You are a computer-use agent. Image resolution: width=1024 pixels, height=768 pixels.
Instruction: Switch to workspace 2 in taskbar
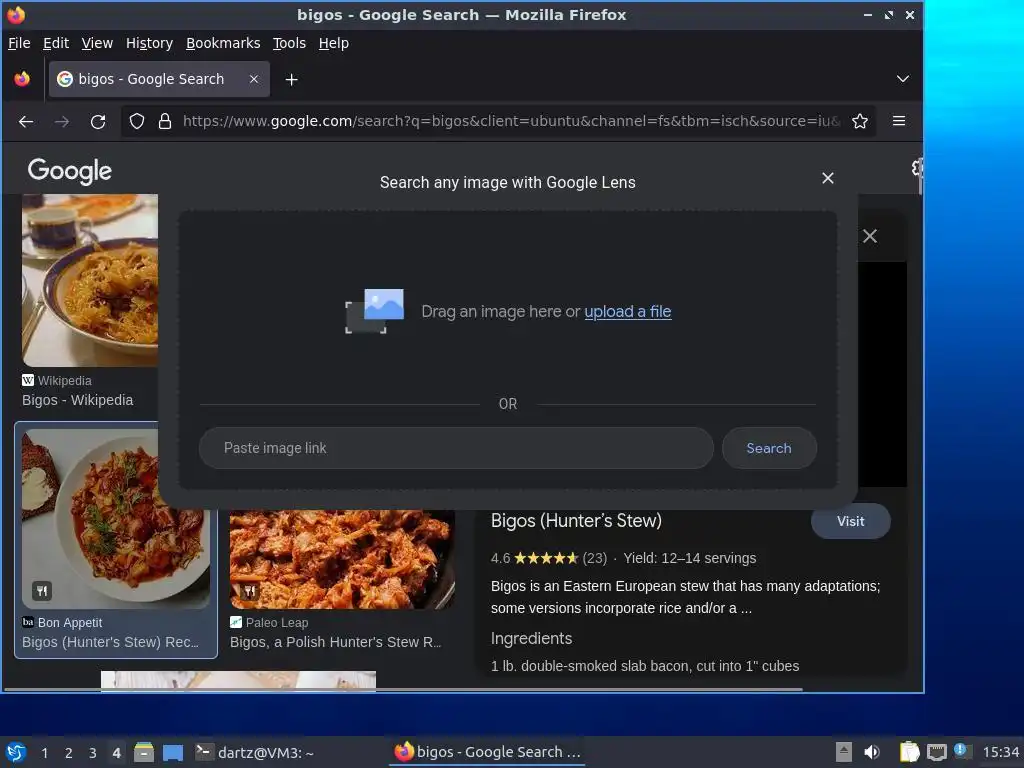click(x=69, y=753)
